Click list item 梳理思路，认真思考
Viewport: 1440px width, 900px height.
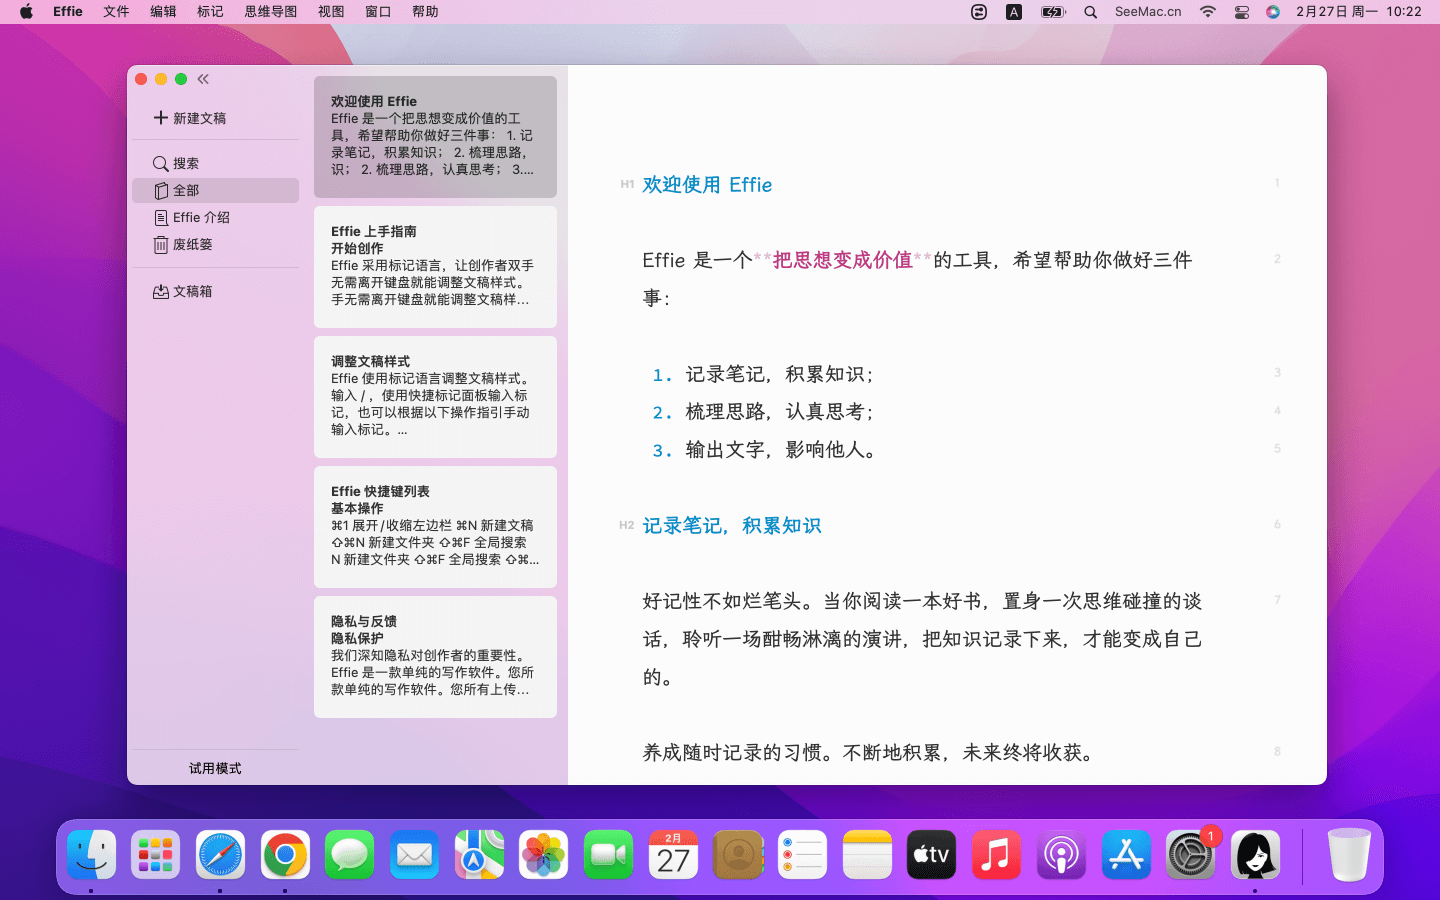click(x=780, y=412)
